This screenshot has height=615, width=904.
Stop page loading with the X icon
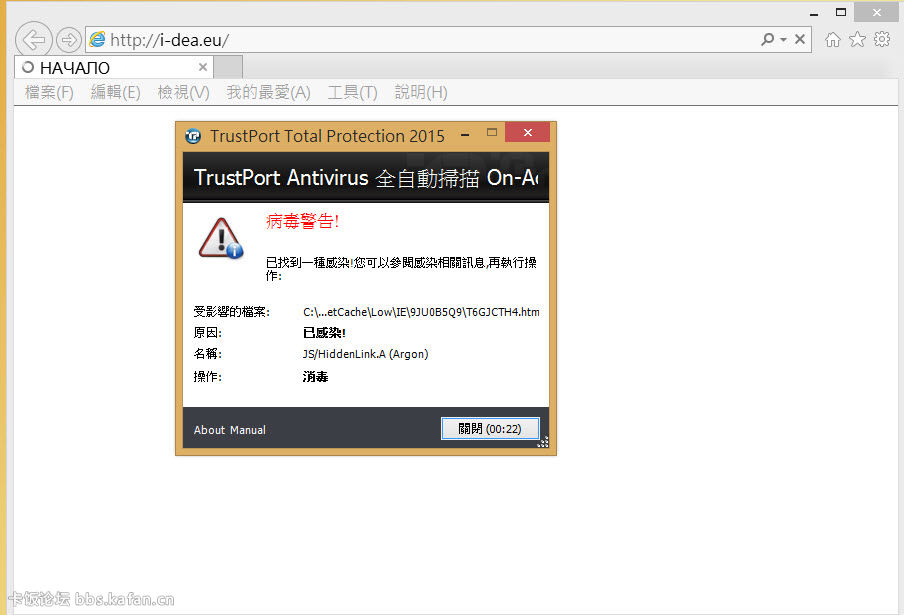[x=800, y=40]
